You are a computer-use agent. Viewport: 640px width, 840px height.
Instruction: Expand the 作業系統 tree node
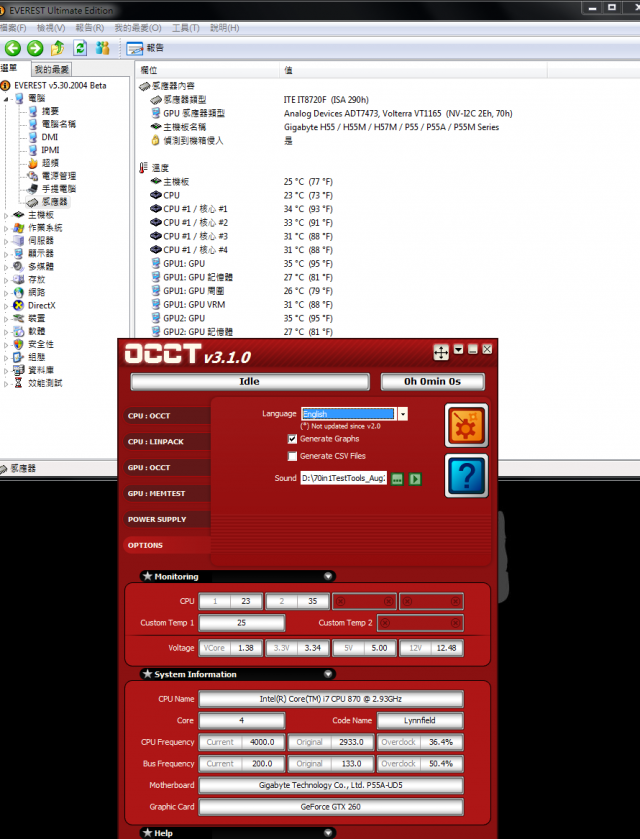click(x=6, y=228)
